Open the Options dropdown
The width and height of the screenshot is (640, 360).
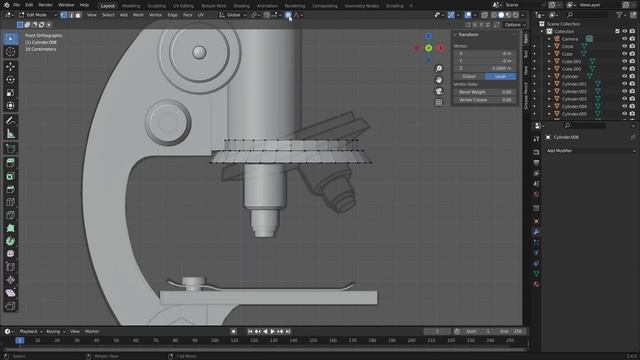point(515,25)
